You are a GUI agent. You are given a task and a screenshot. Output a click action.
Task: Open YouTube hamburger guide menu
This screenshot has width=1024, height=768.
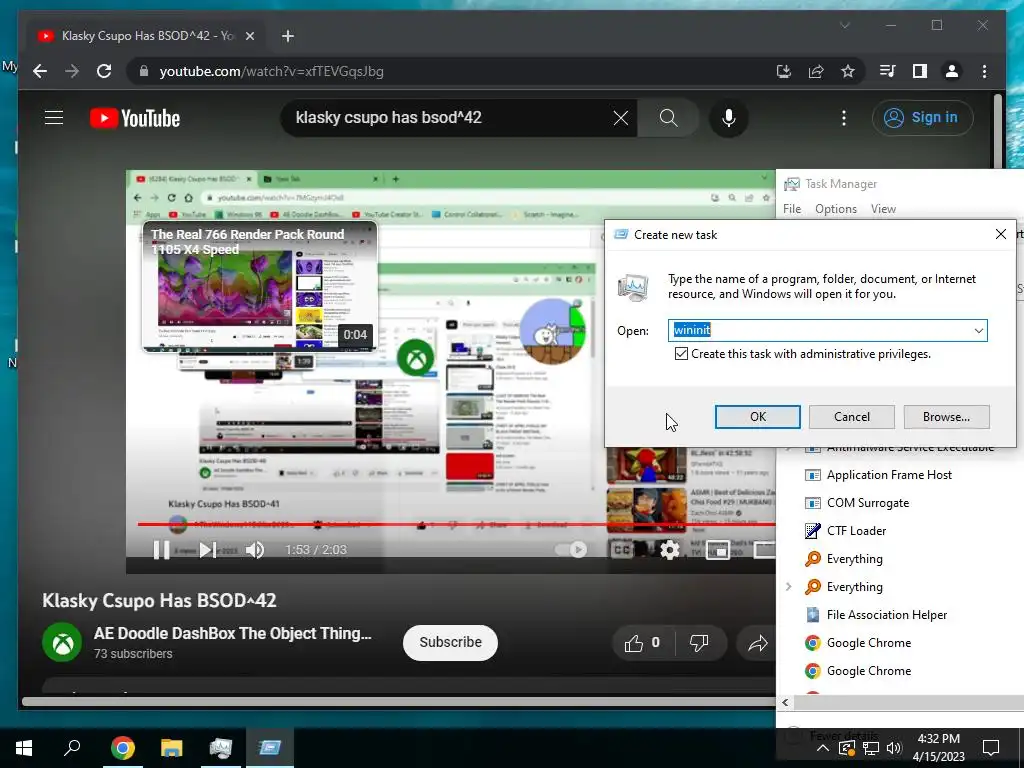point(54,118)
